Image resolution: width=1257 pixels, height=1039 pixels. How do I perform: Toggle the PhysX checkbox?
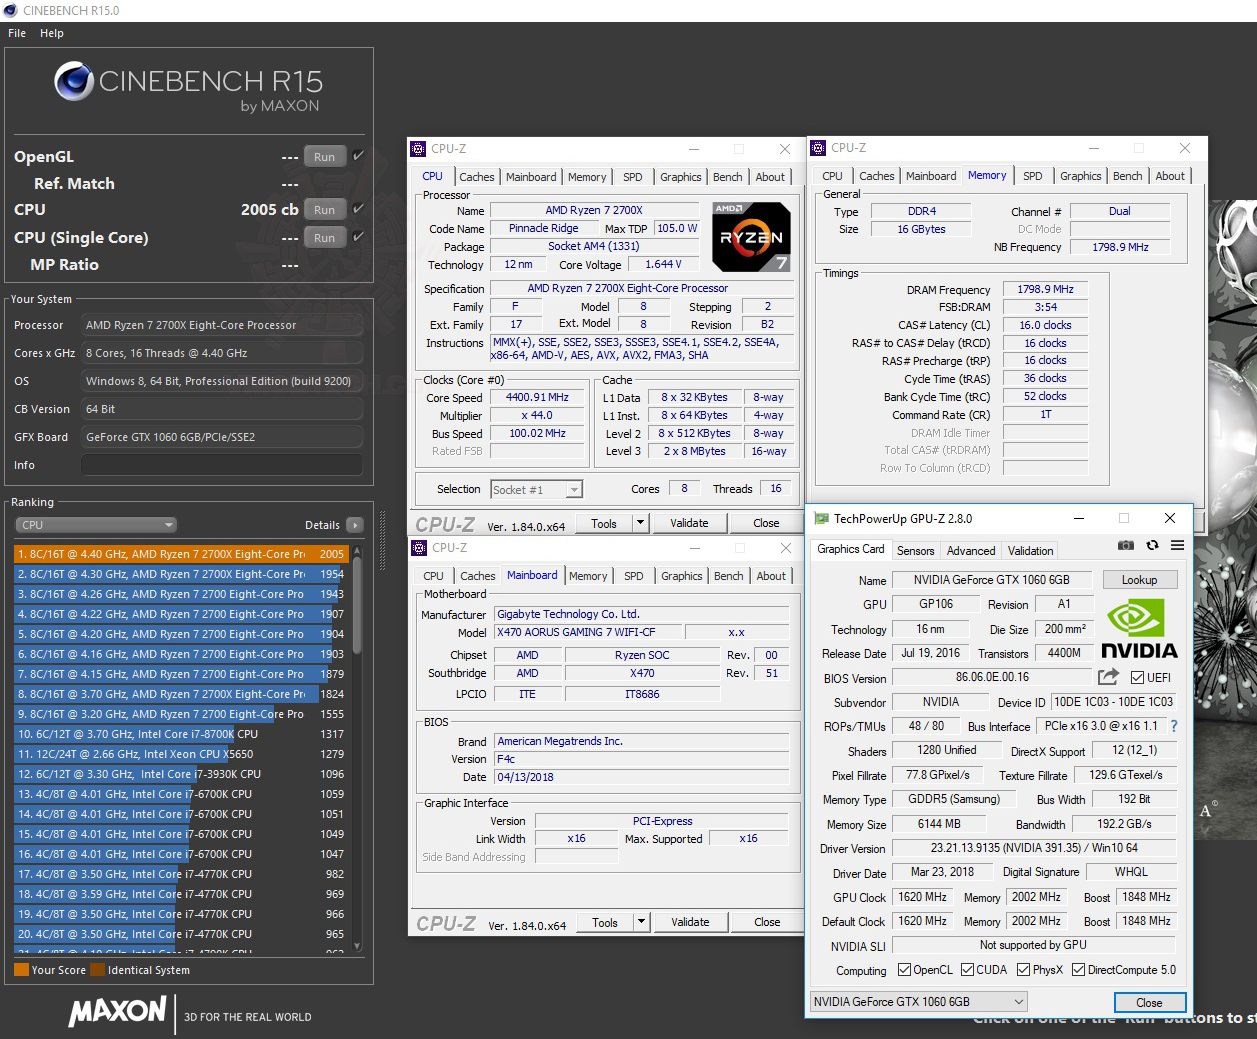[1023, 969]
